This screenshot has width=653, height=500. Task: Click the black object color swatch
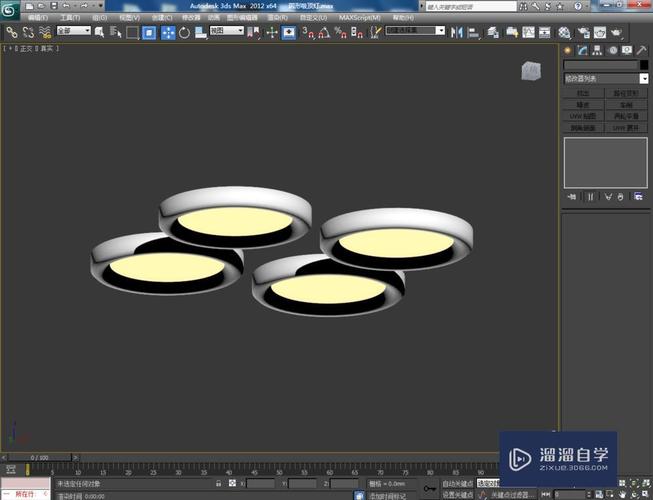point(644,65)
